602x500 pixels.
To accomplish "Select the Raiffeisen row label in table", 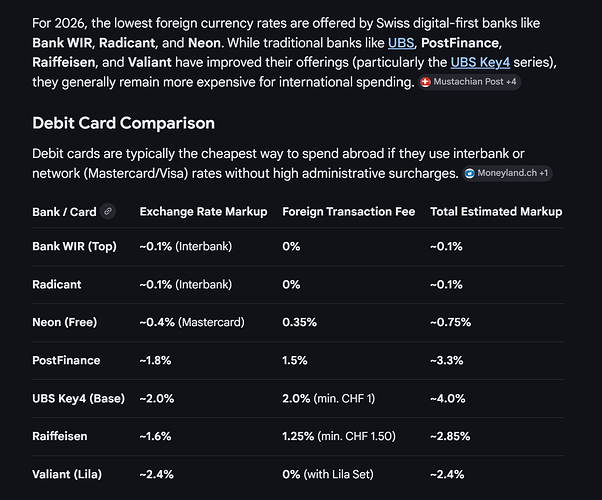I will [62, 436].
